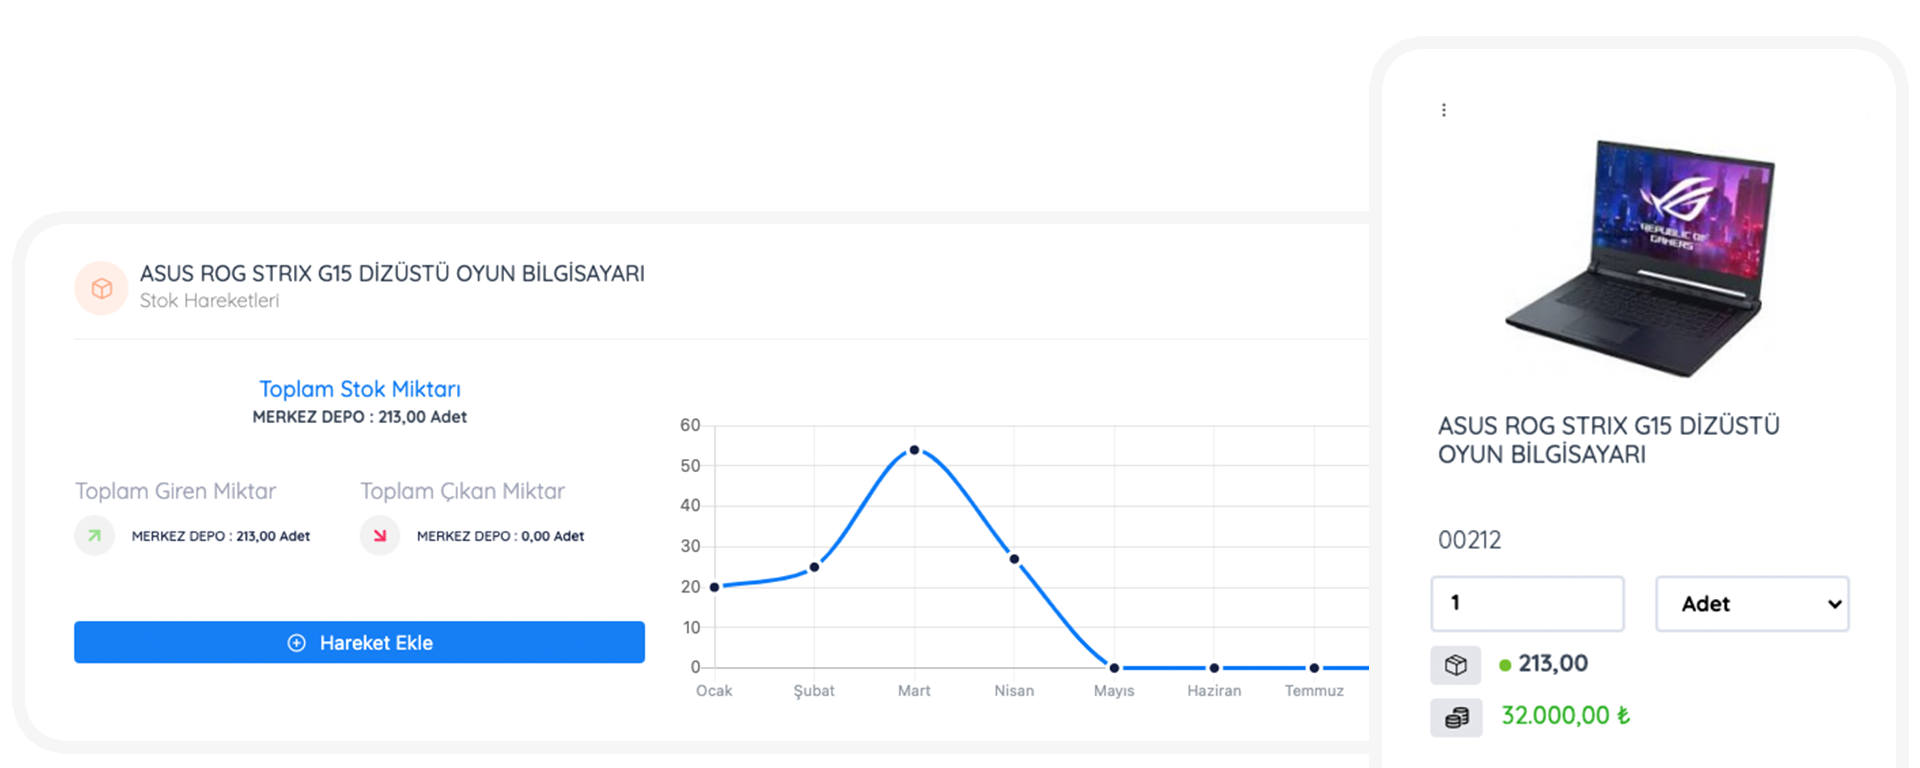Select the Mart data point on chart

(x=914, y=450)
